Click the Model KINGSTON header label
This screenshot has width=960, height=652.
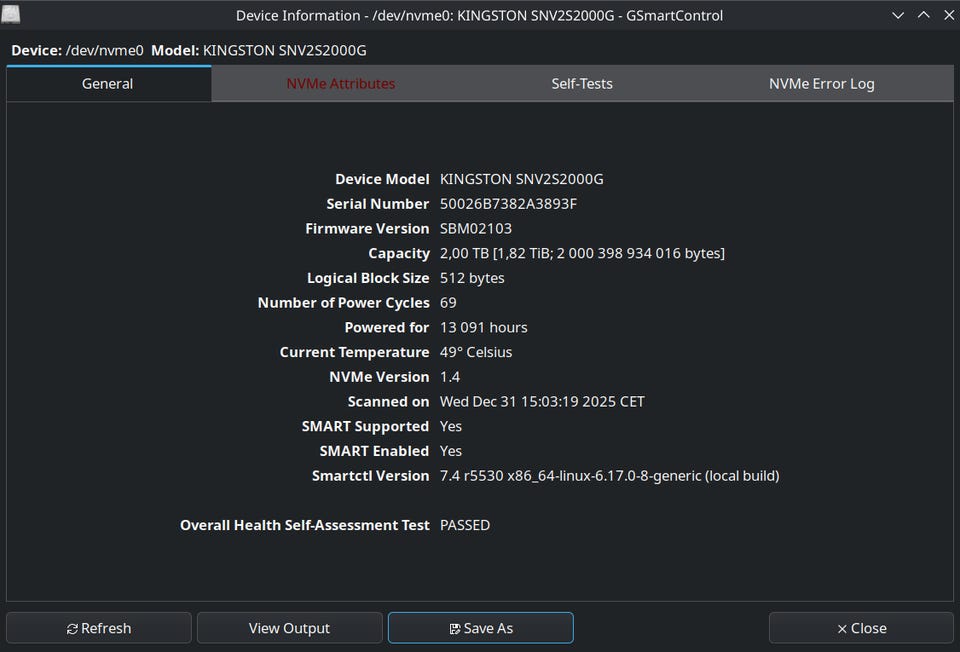pyautogui.click(x=259, y=50)
